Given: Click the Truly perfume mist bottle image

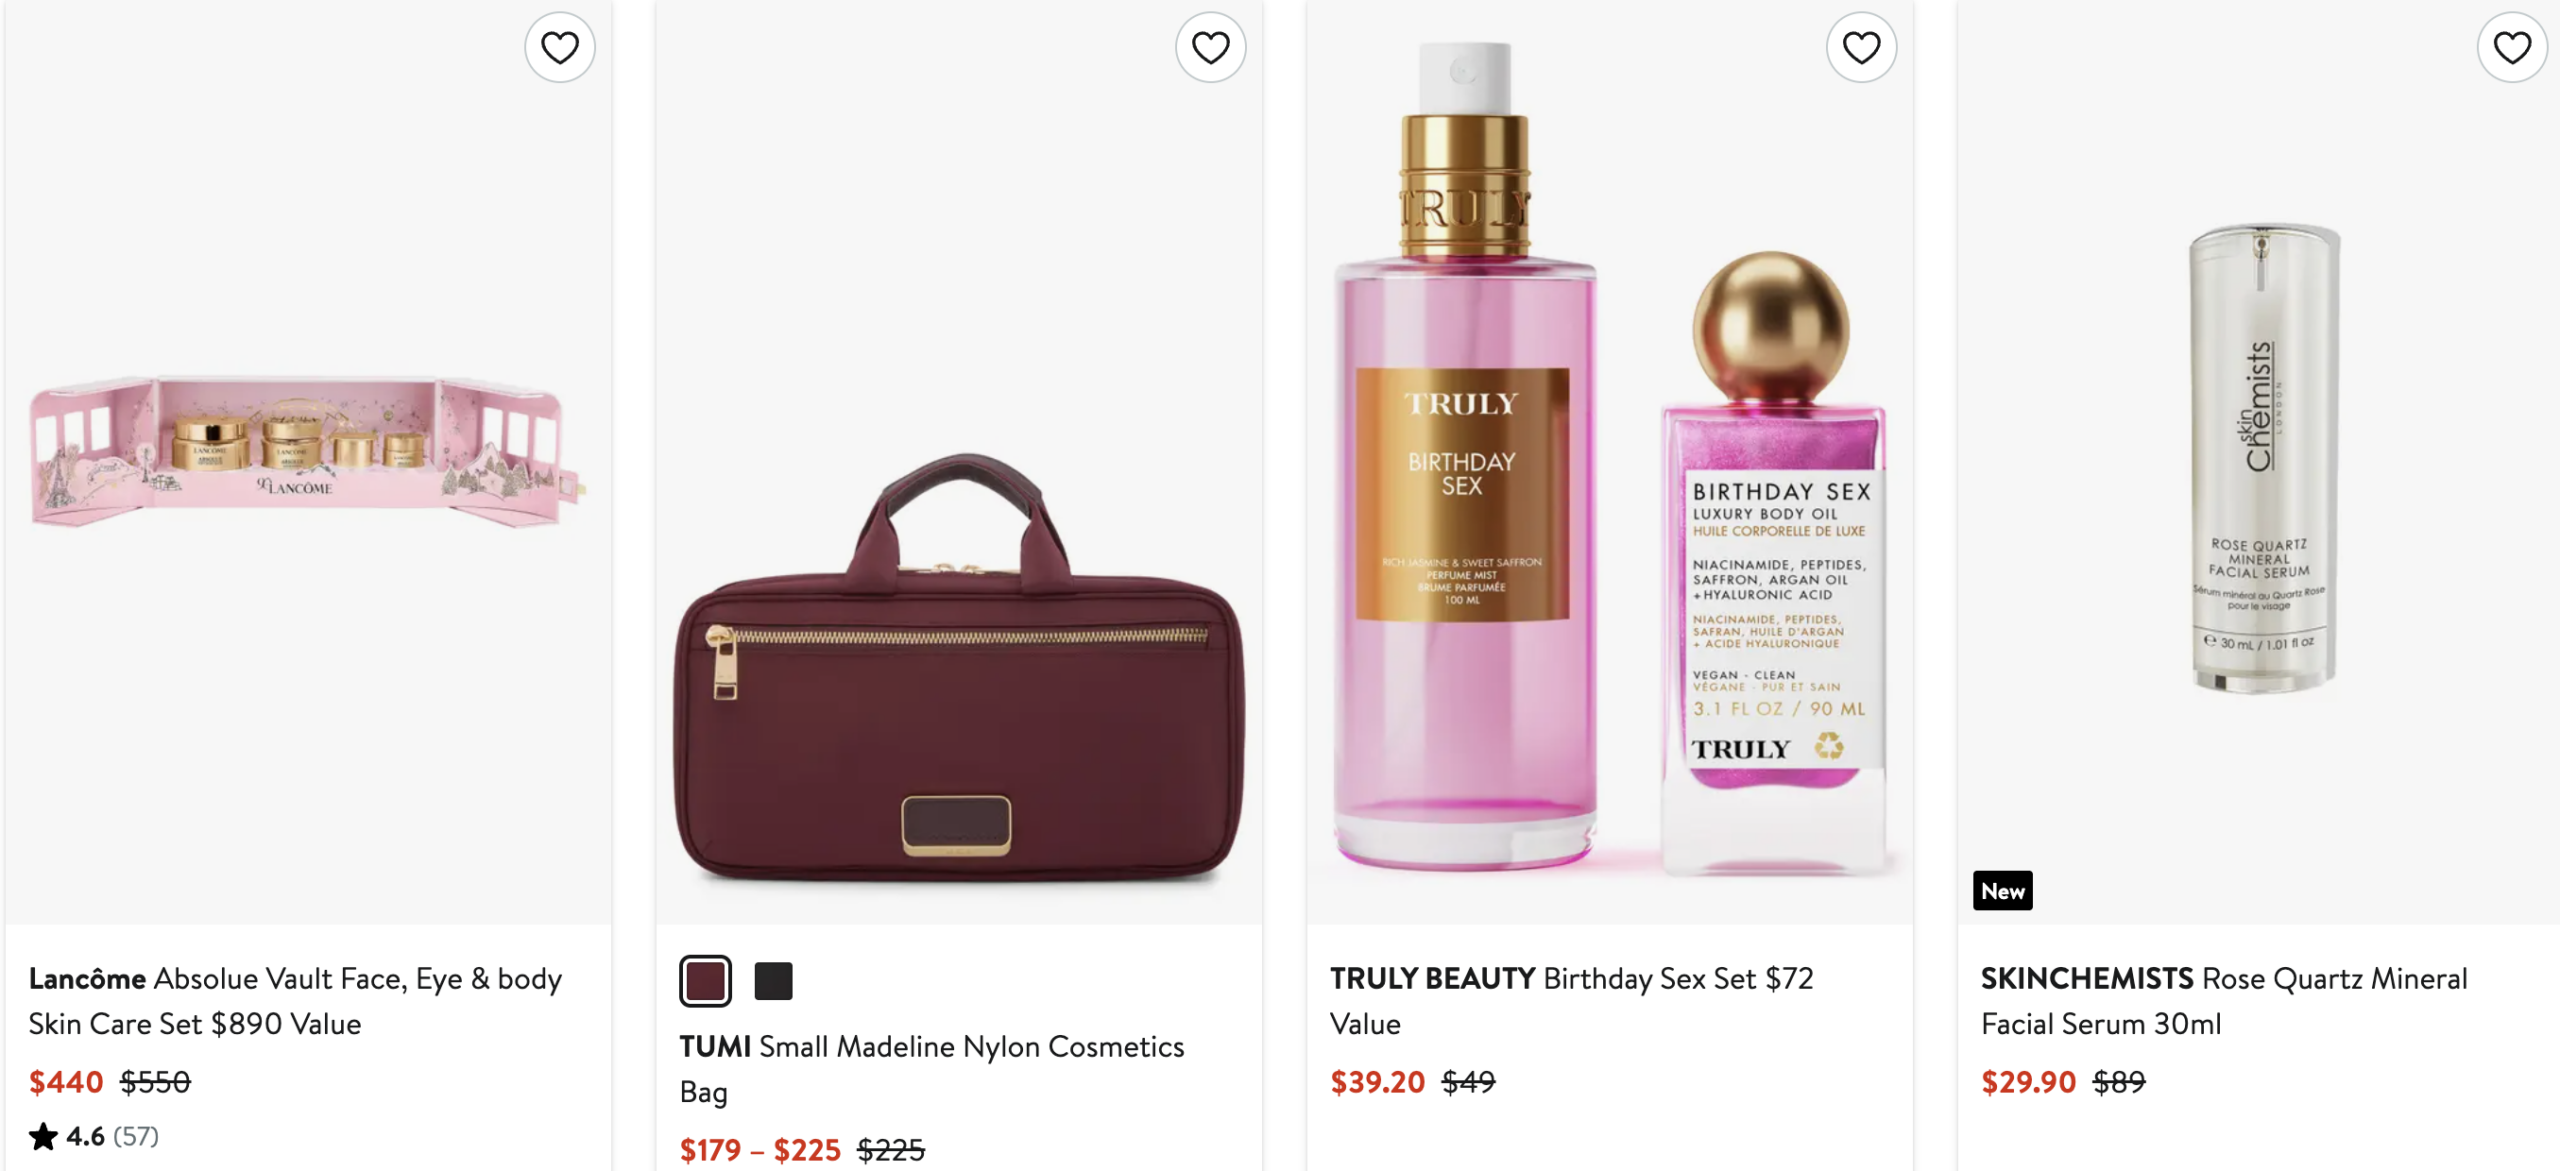Looking at the screenshot, I should coord(1464,460).
